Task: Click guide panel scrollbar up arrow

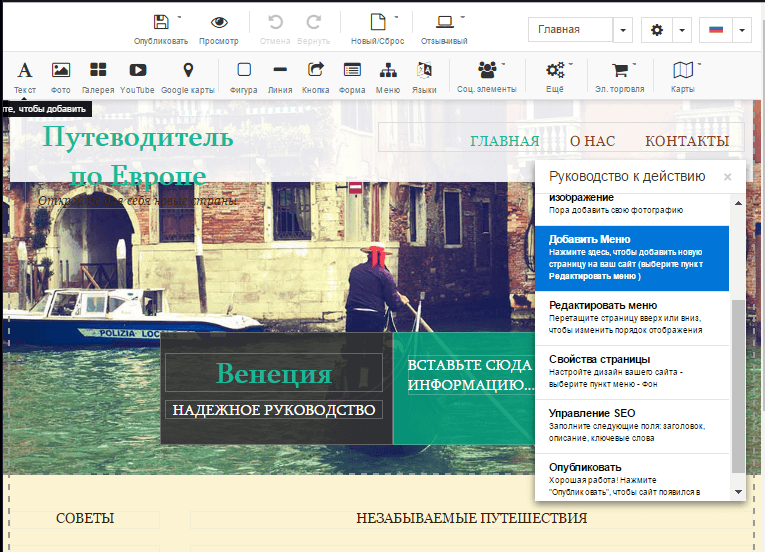Action: (738, 203)
